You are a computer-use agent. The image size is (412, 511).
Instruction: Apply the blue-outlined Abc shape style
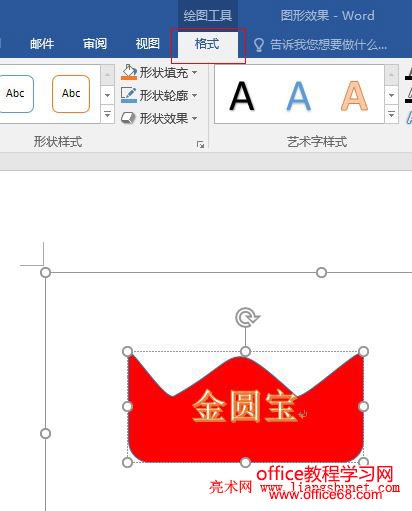pyautogui.click(x=16, y=94)
